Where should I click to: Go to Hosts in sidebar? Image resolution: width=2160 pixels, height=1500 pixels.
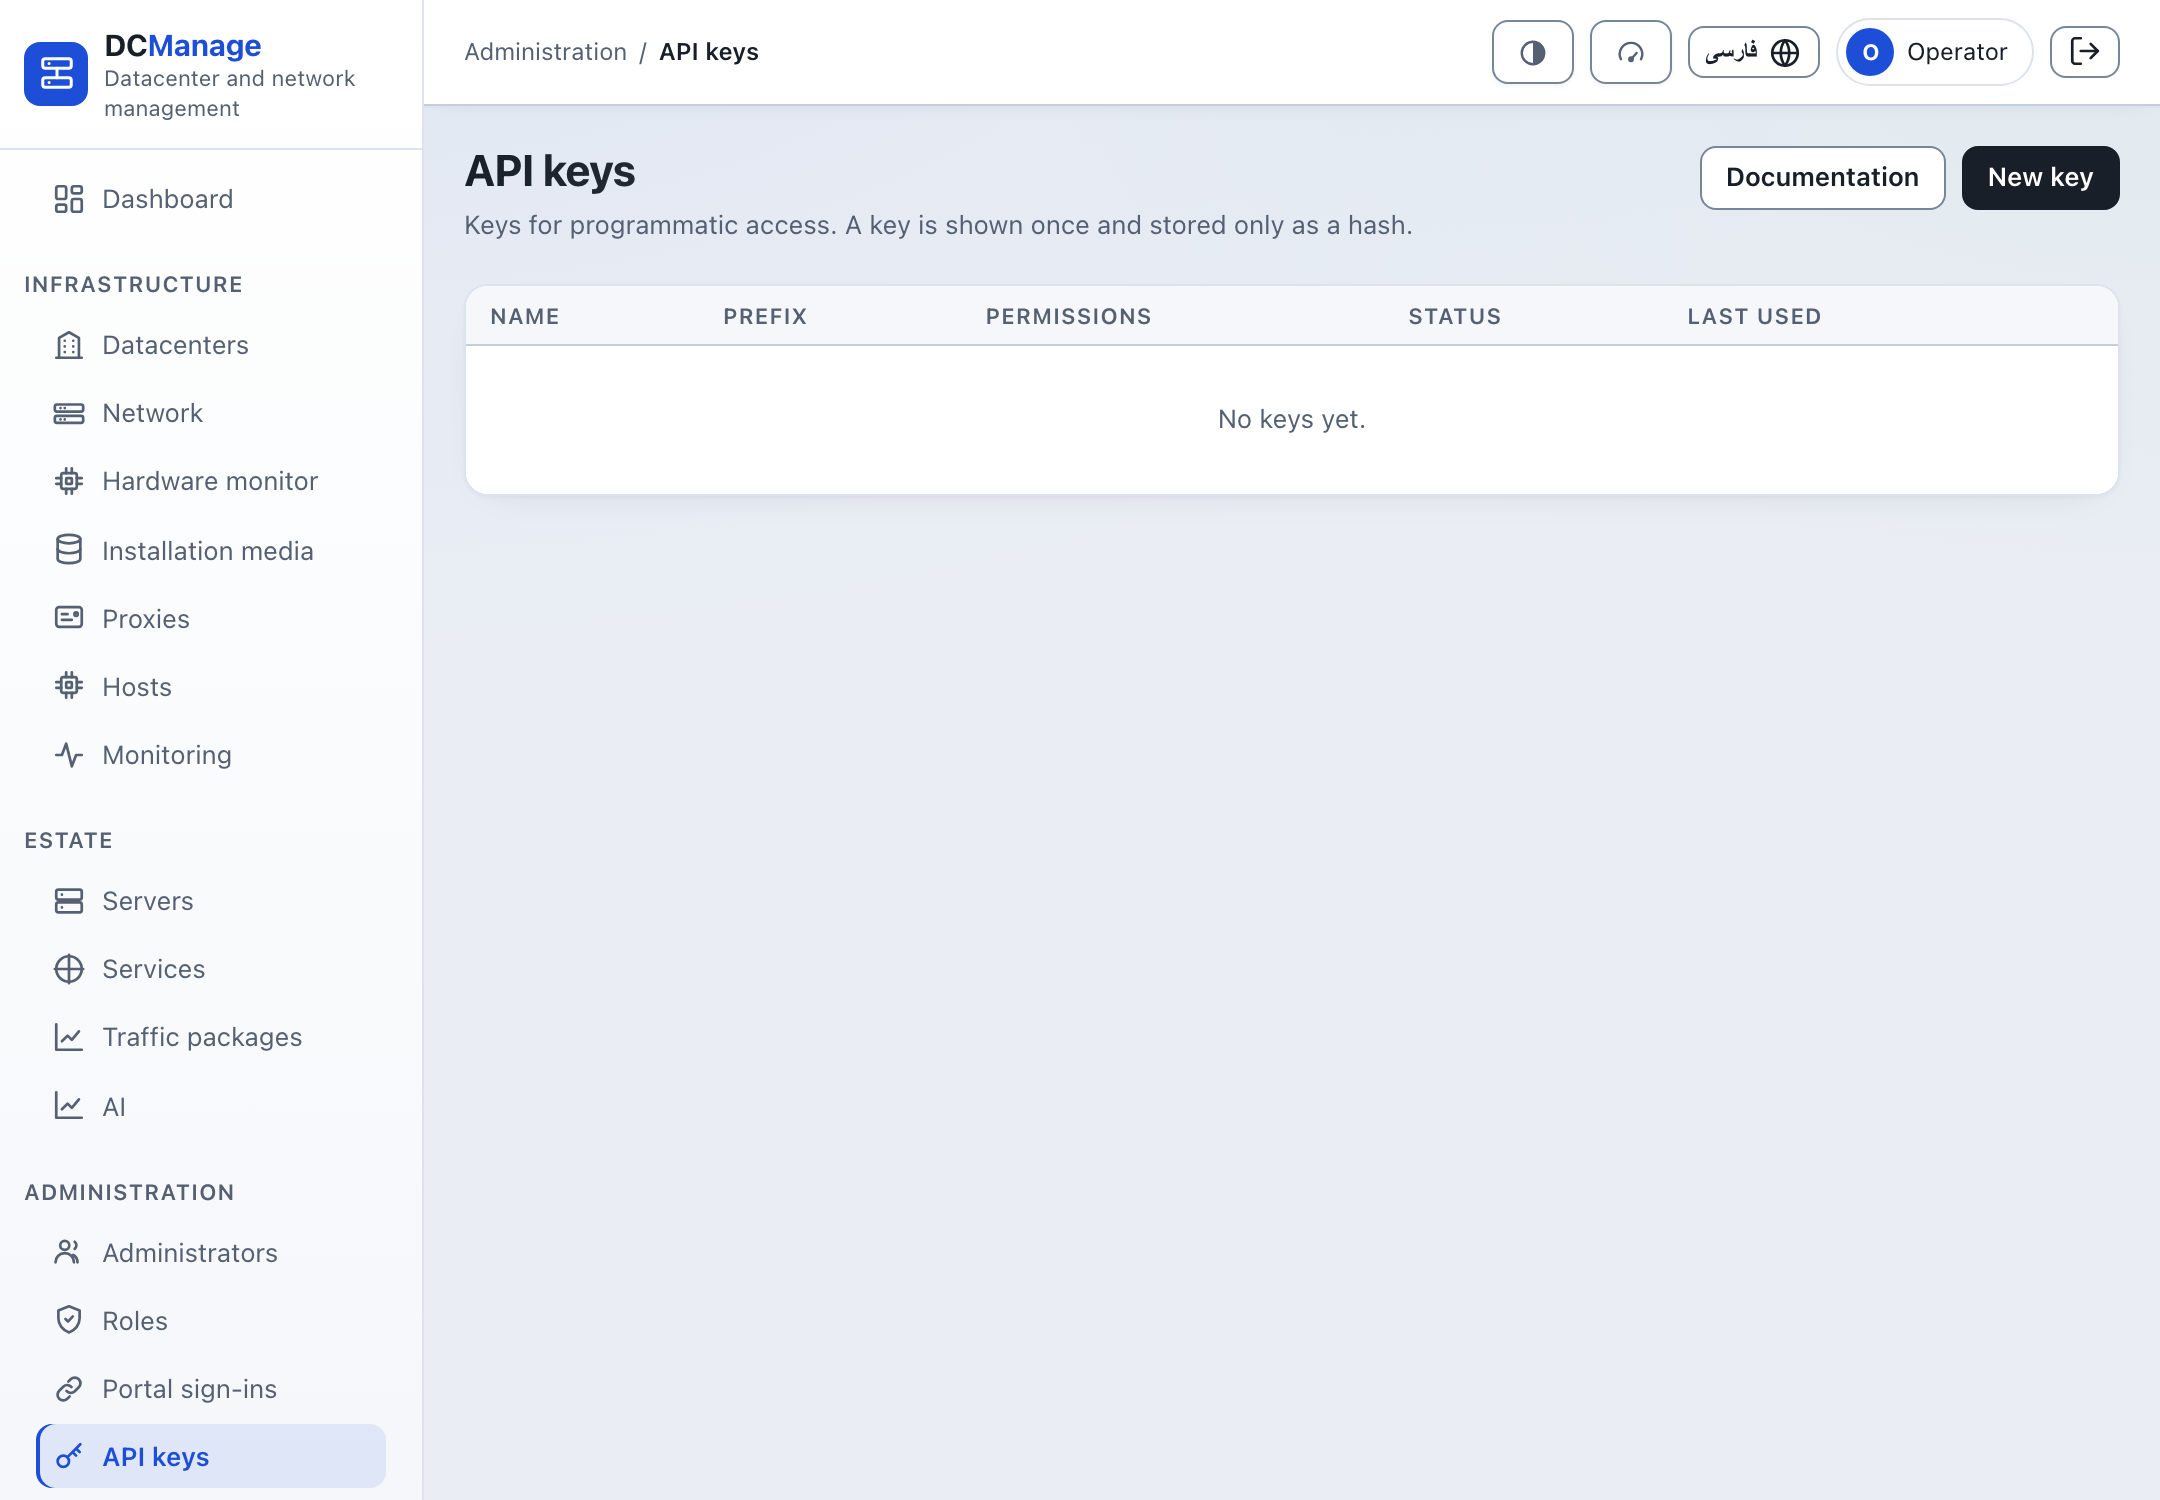(211, 686)
